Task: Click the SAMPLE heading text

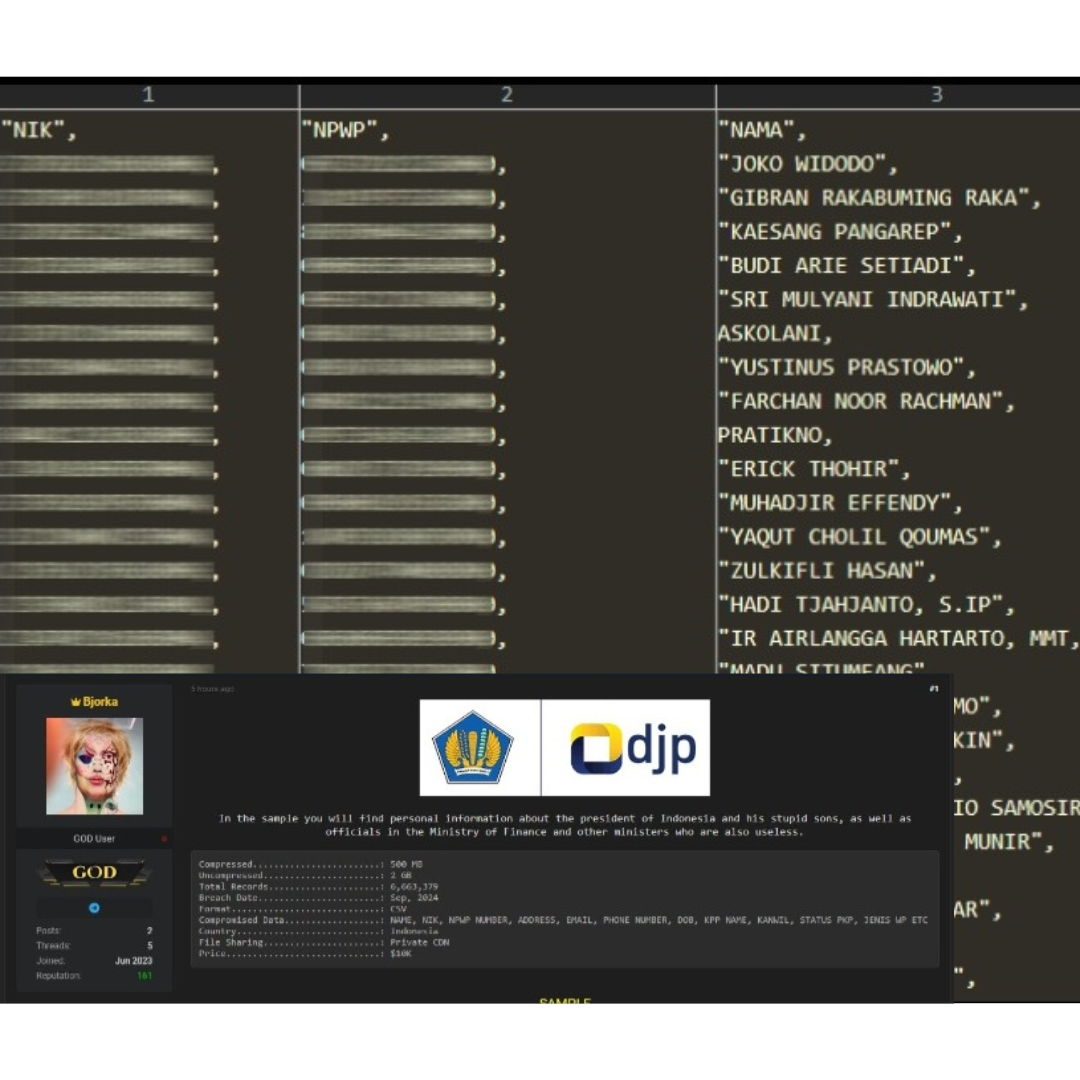Action: click(565, 1001)
